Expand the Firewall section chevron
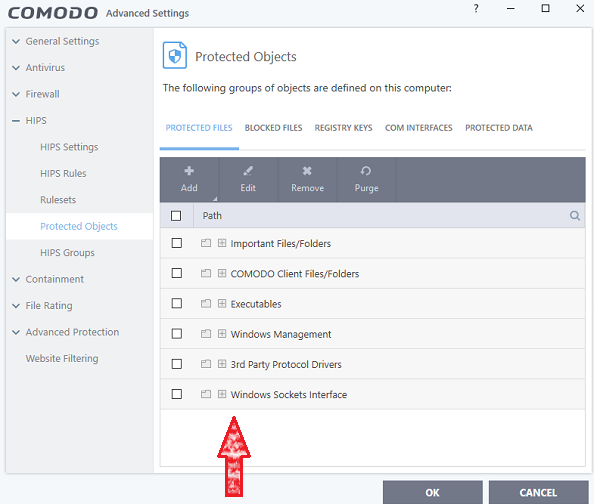Viewport: 594px width, 504px height. tap(16, 94)
